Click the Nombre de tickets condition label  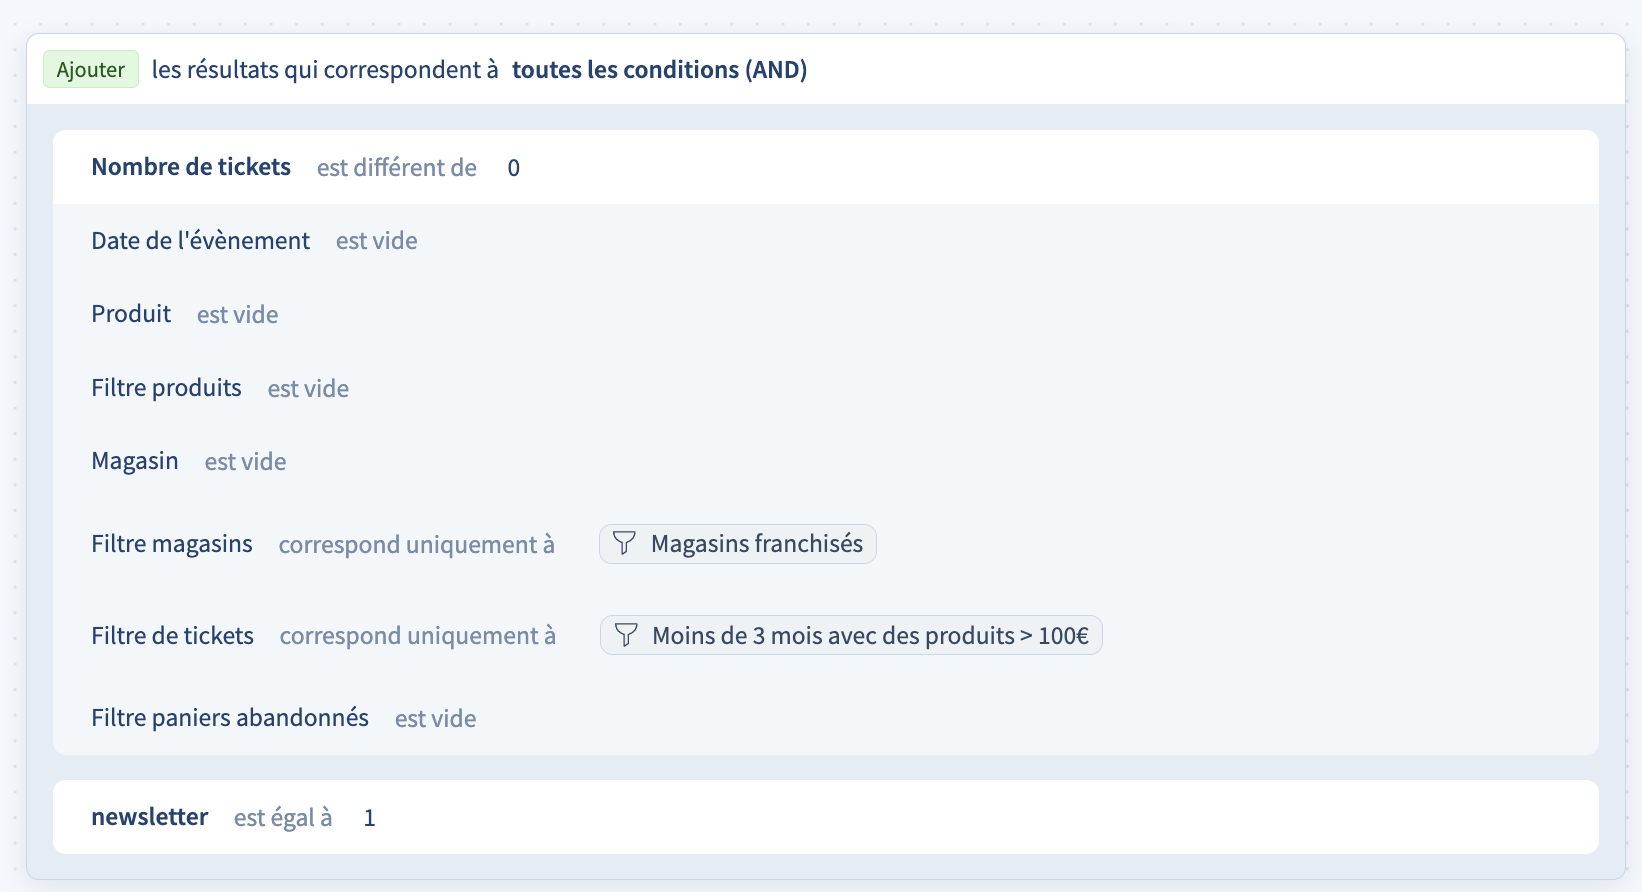click(x=191, y=167)
